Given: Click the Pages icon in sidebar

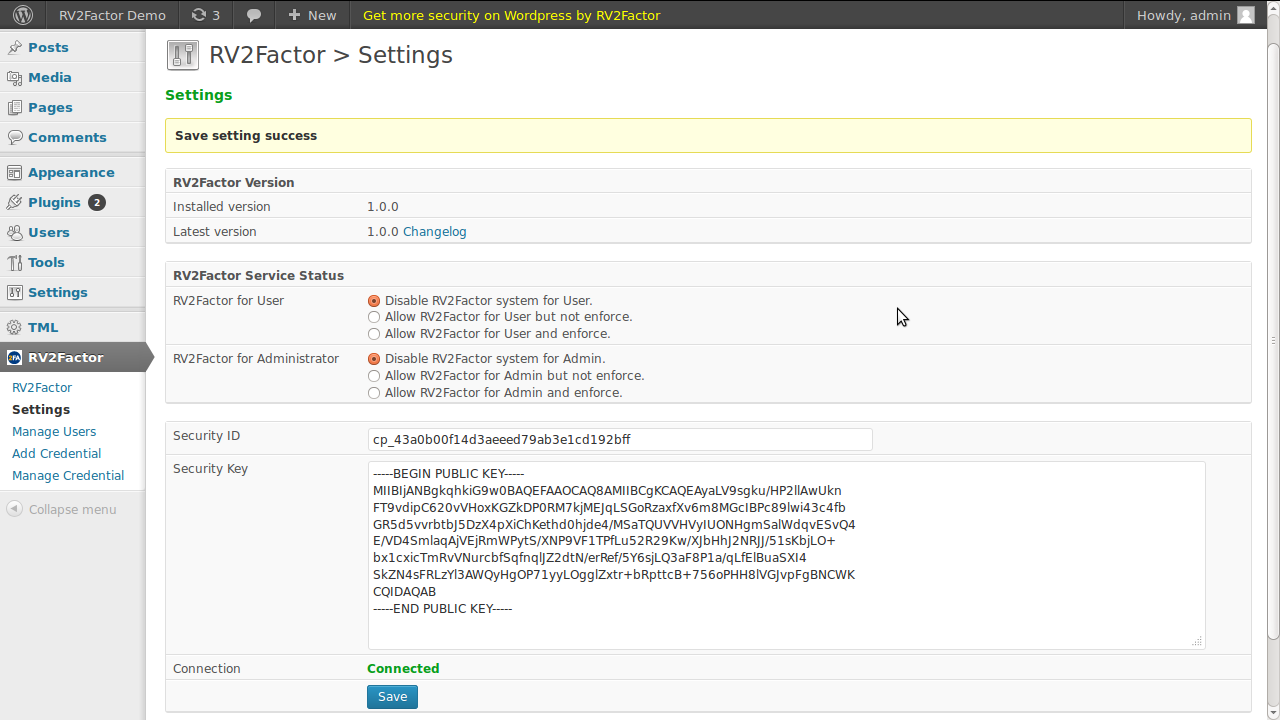Looking at the screenshot, I should click(14, 107).
